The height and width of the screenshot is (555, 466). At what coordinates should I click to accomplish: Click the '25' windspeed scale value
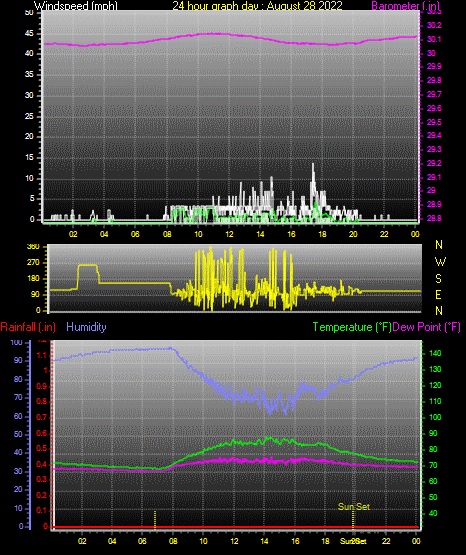click(x=29, y=116)
